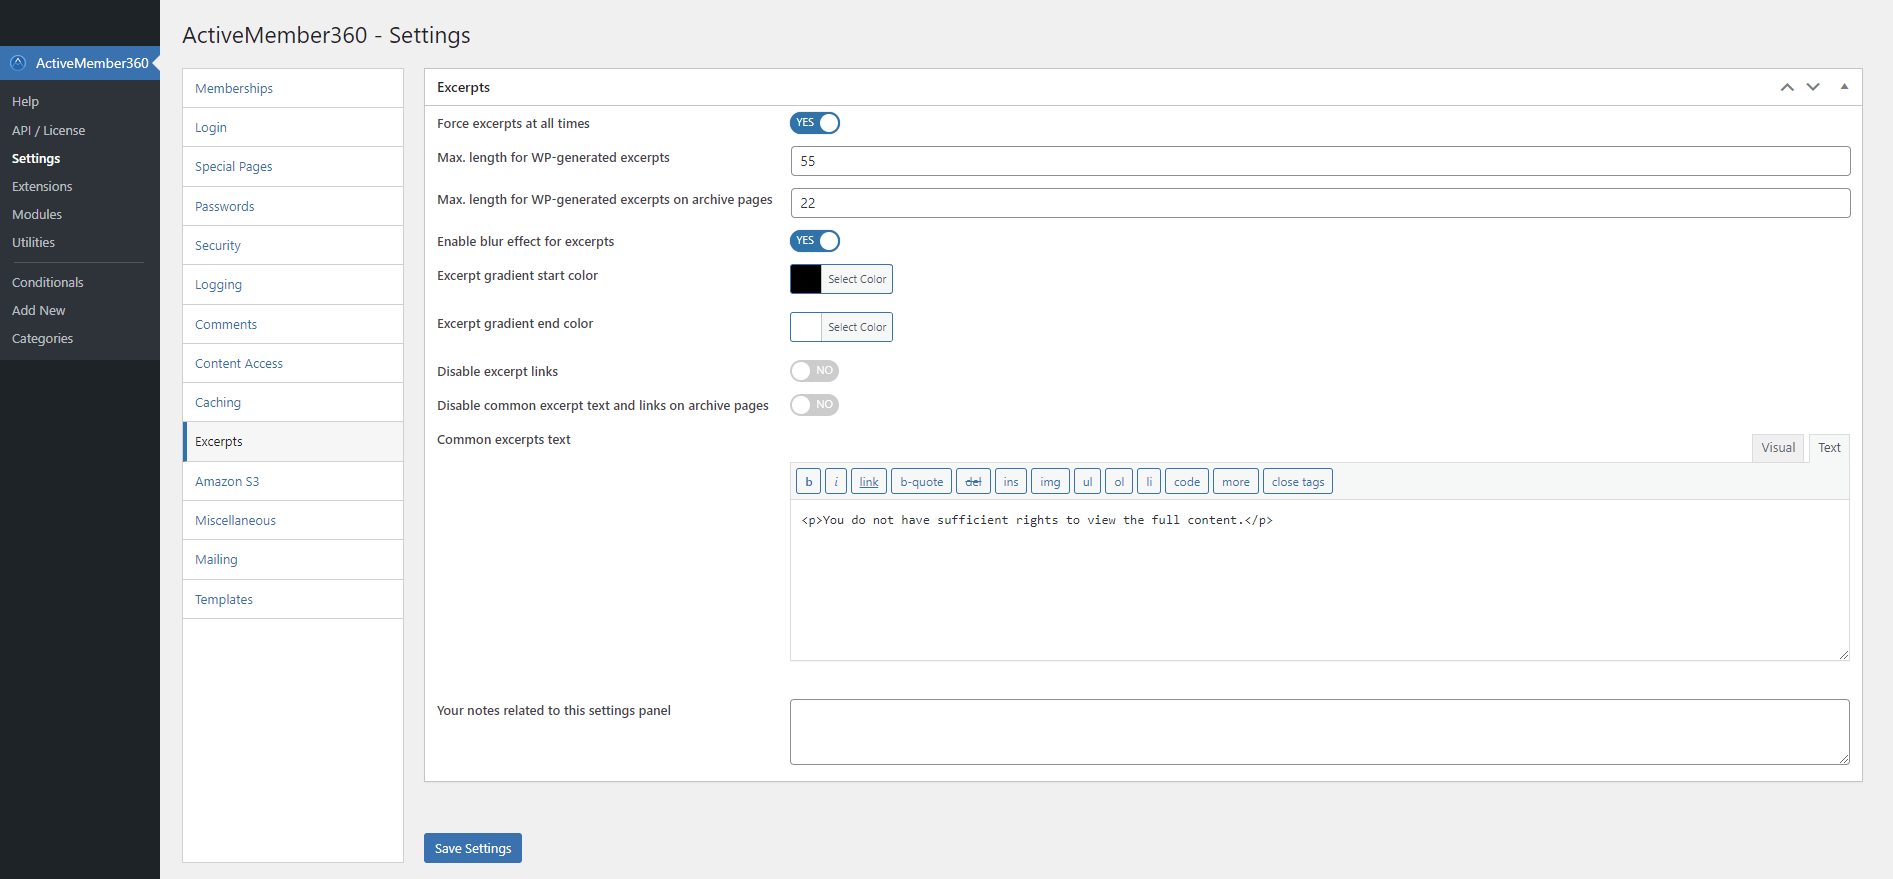This screenshot has height=879, width=1893.
Task: Click close tags button in editor toolbar
Action: click(1298, 481)
